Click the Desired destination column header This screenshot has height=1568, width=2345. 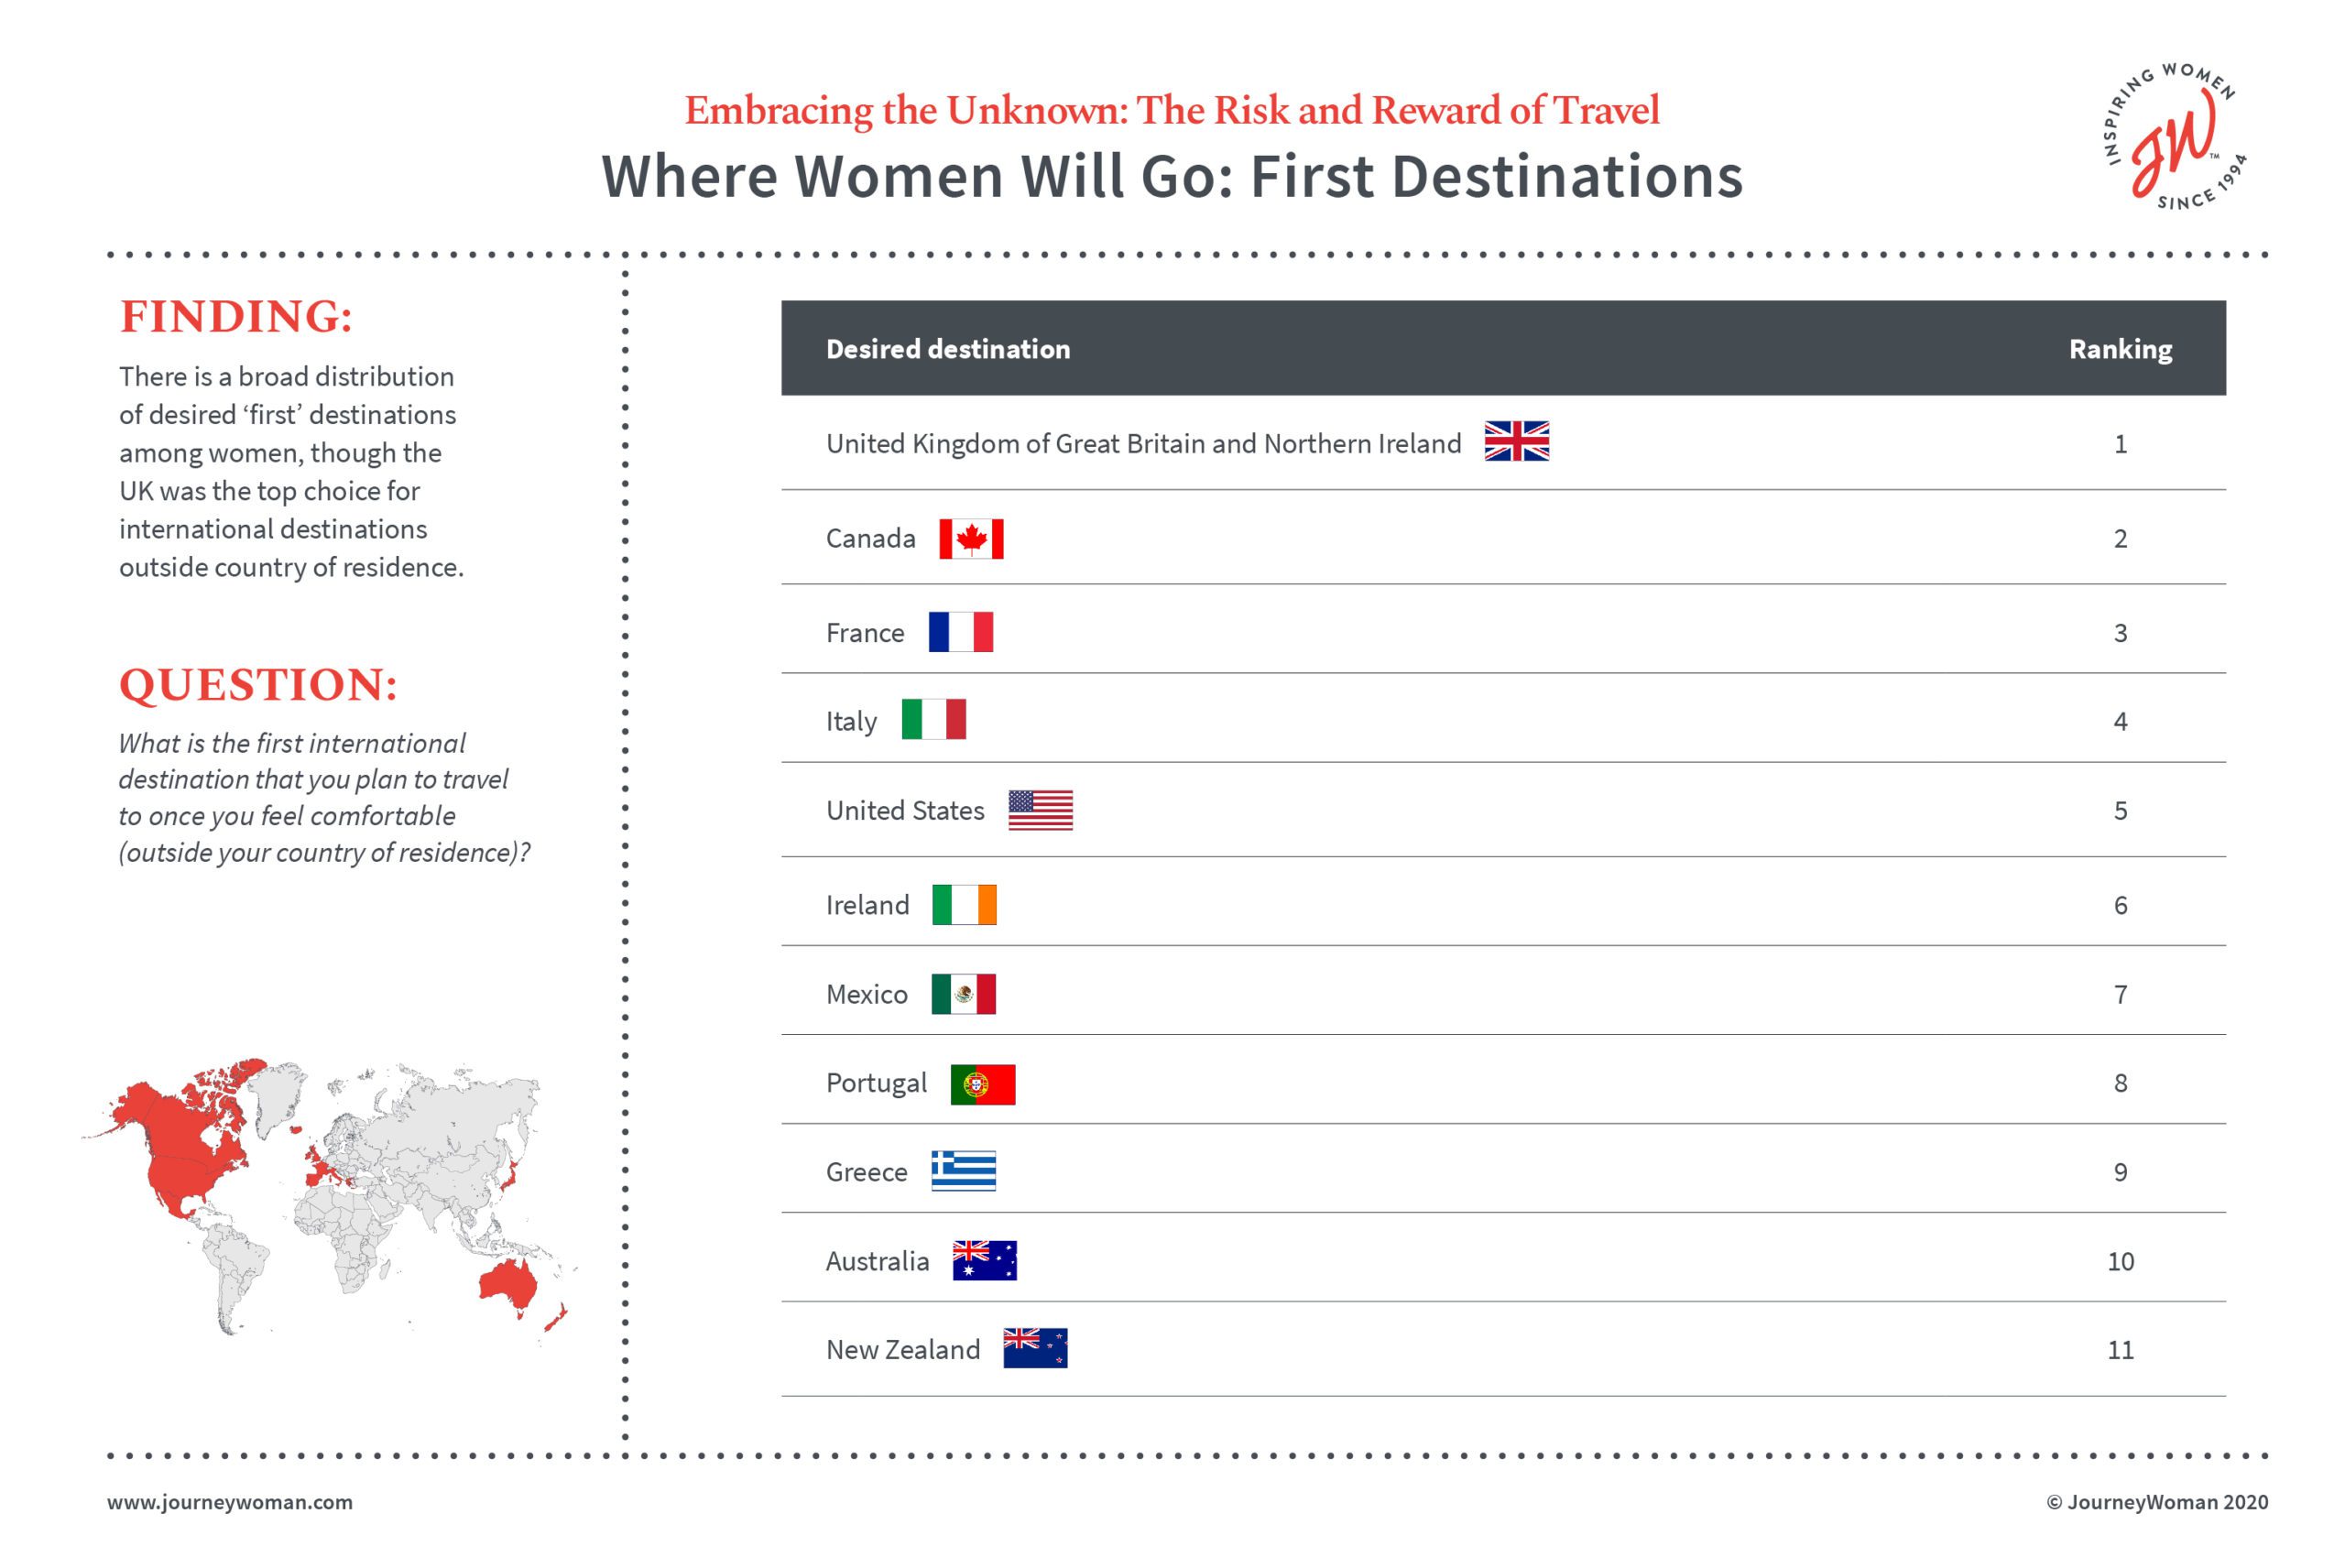[947, 349]
